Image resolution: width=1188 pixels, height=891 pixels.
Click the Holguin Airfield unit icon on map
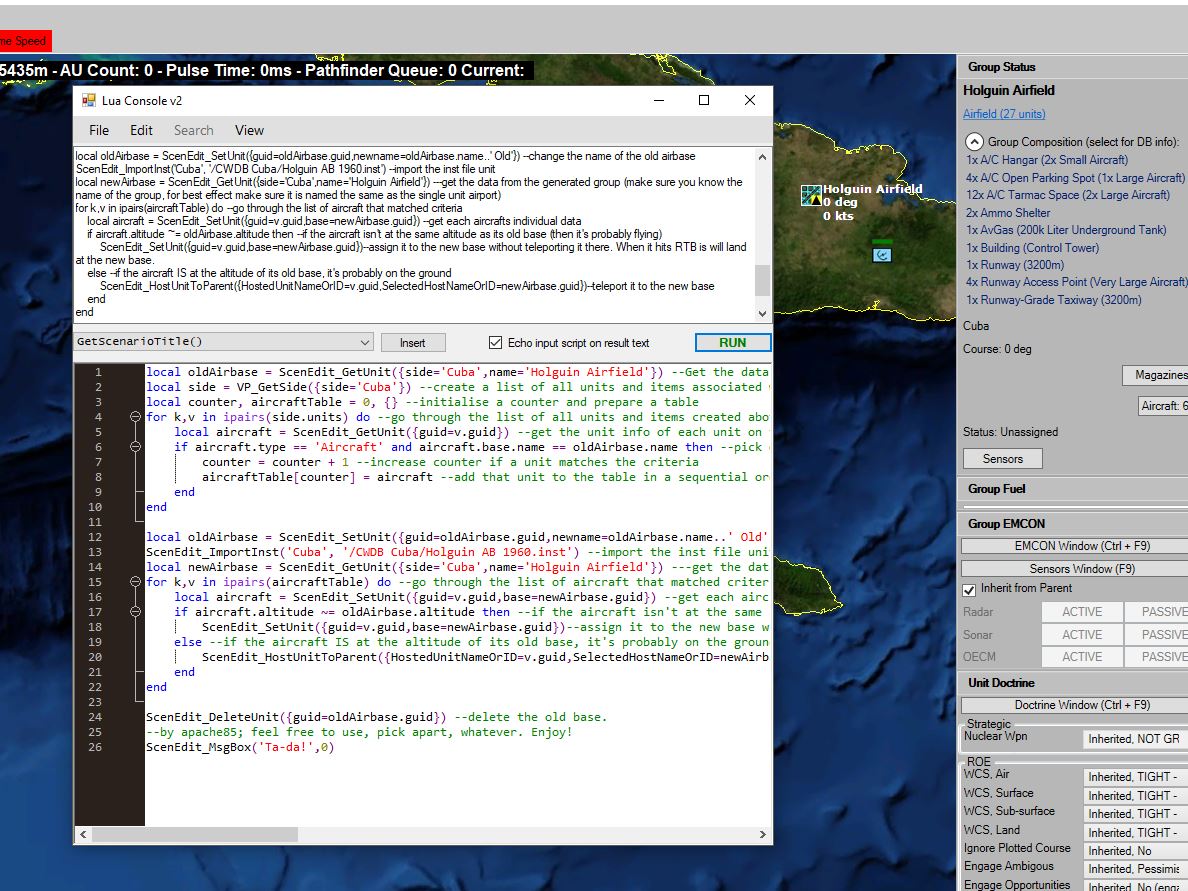[x=811, y=195]
